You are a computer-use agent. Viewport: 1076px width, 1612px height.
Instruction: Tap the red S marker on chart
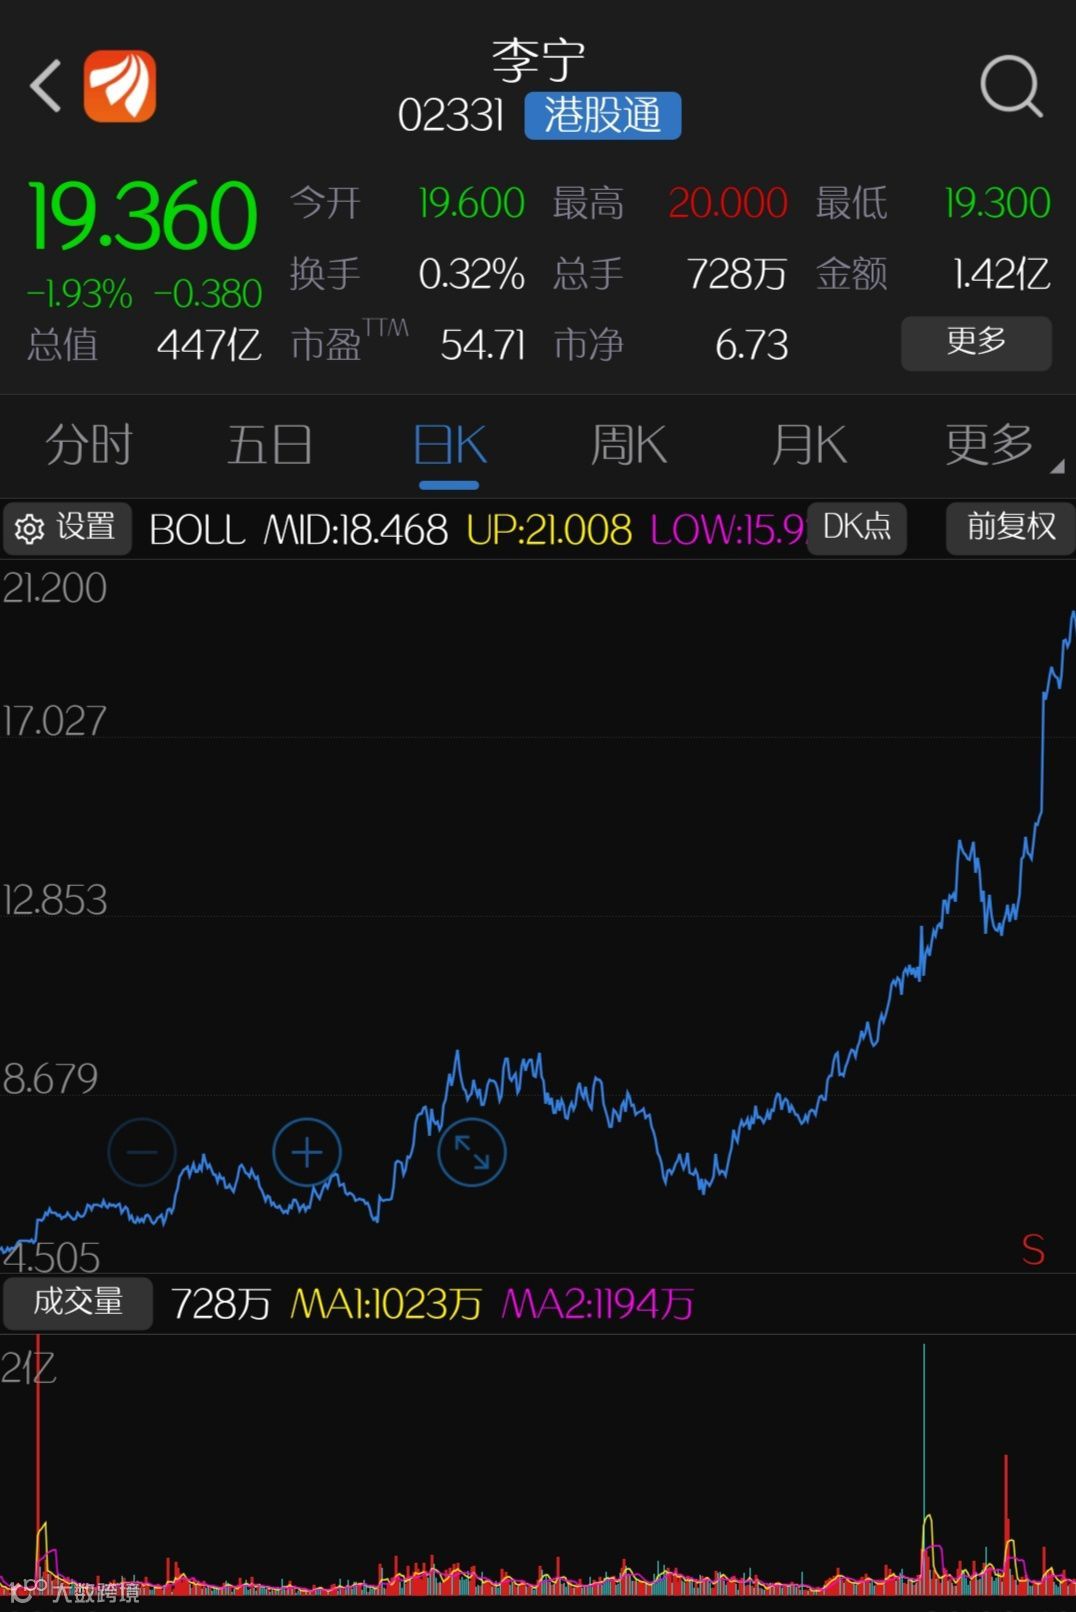1033,1249
